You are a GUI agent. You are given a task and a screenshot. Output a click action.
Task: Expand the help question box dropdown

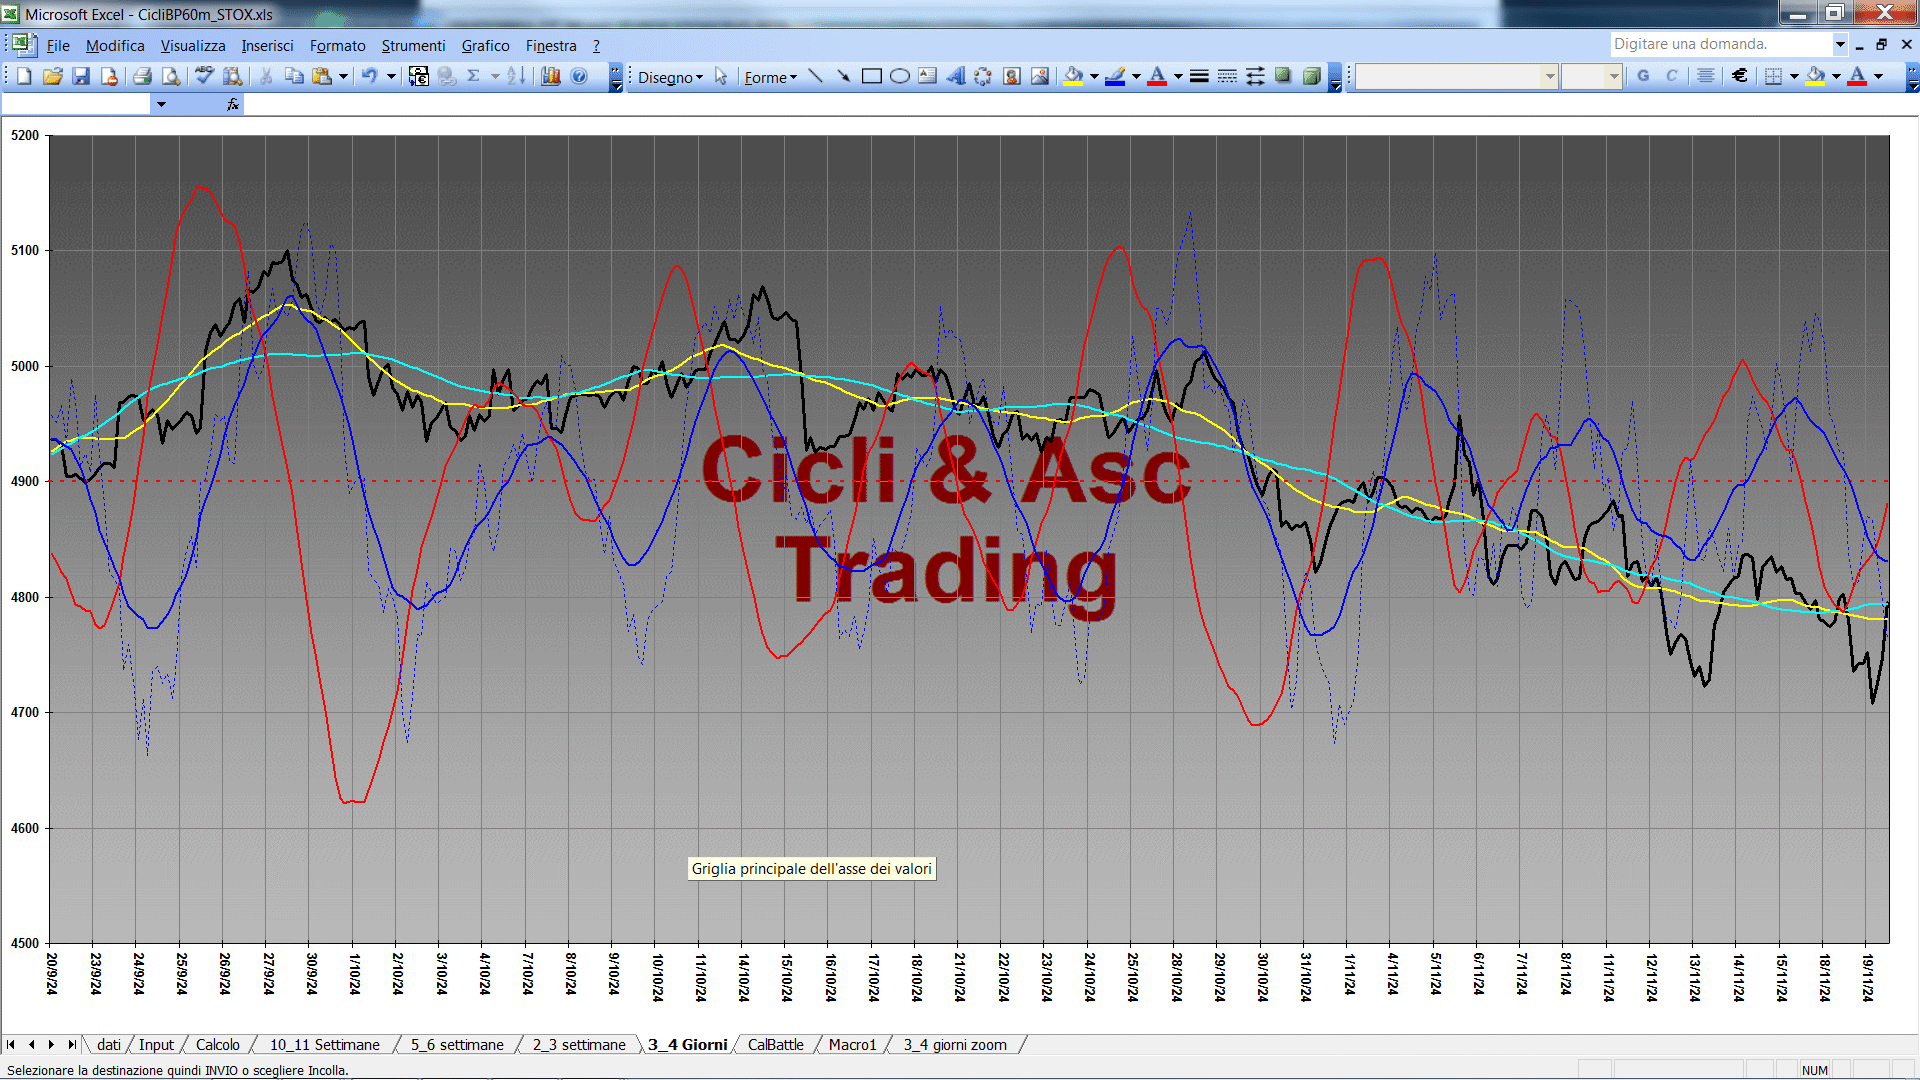[1839, 44]
